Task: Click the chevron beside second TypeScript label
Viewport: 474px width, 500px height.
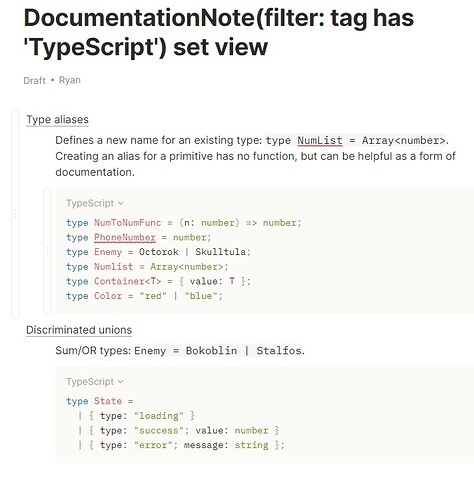Action: [x=121, y=382]
